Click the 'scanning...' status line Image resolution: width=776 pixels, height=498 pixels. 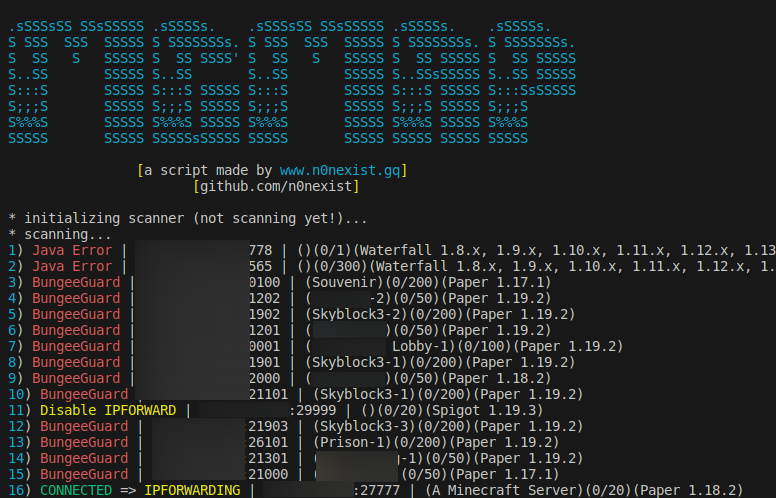pos(60,234)
